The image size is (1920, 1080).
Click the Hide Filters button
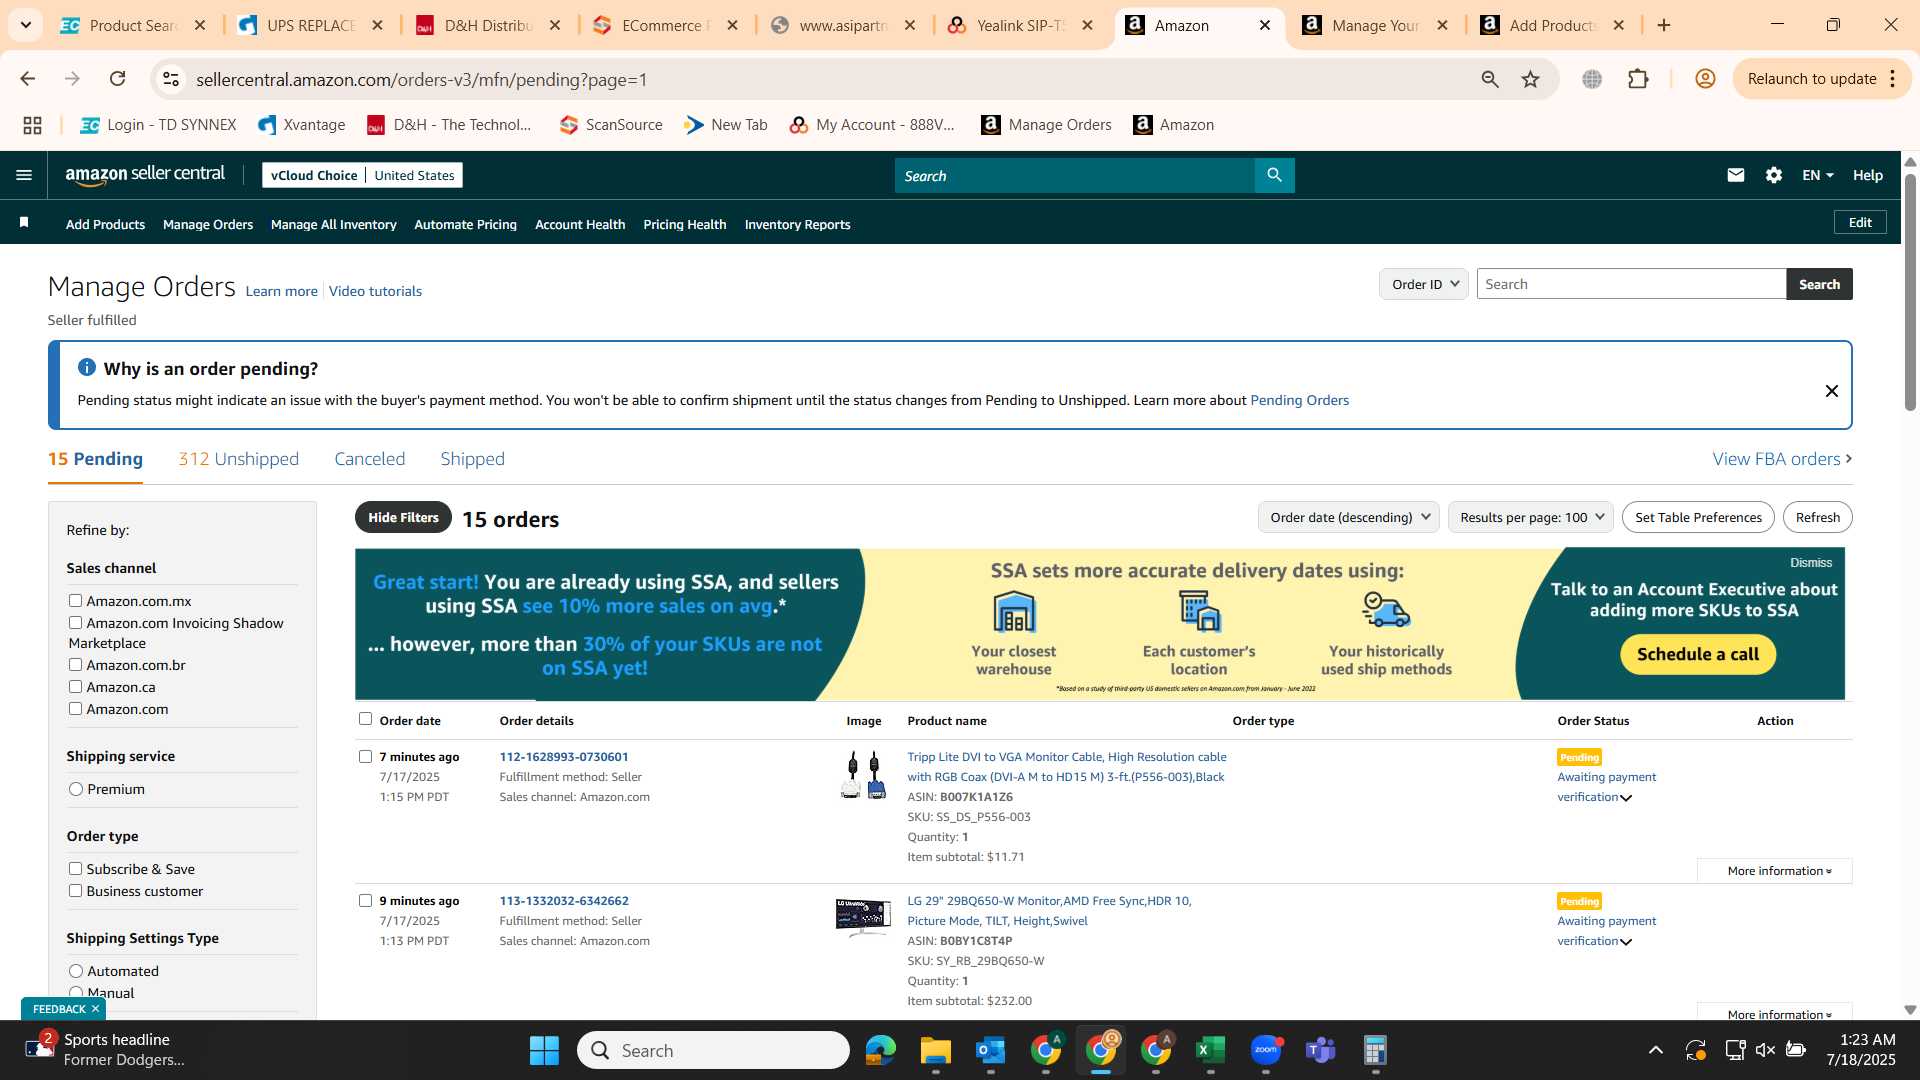tap(403, 517)
